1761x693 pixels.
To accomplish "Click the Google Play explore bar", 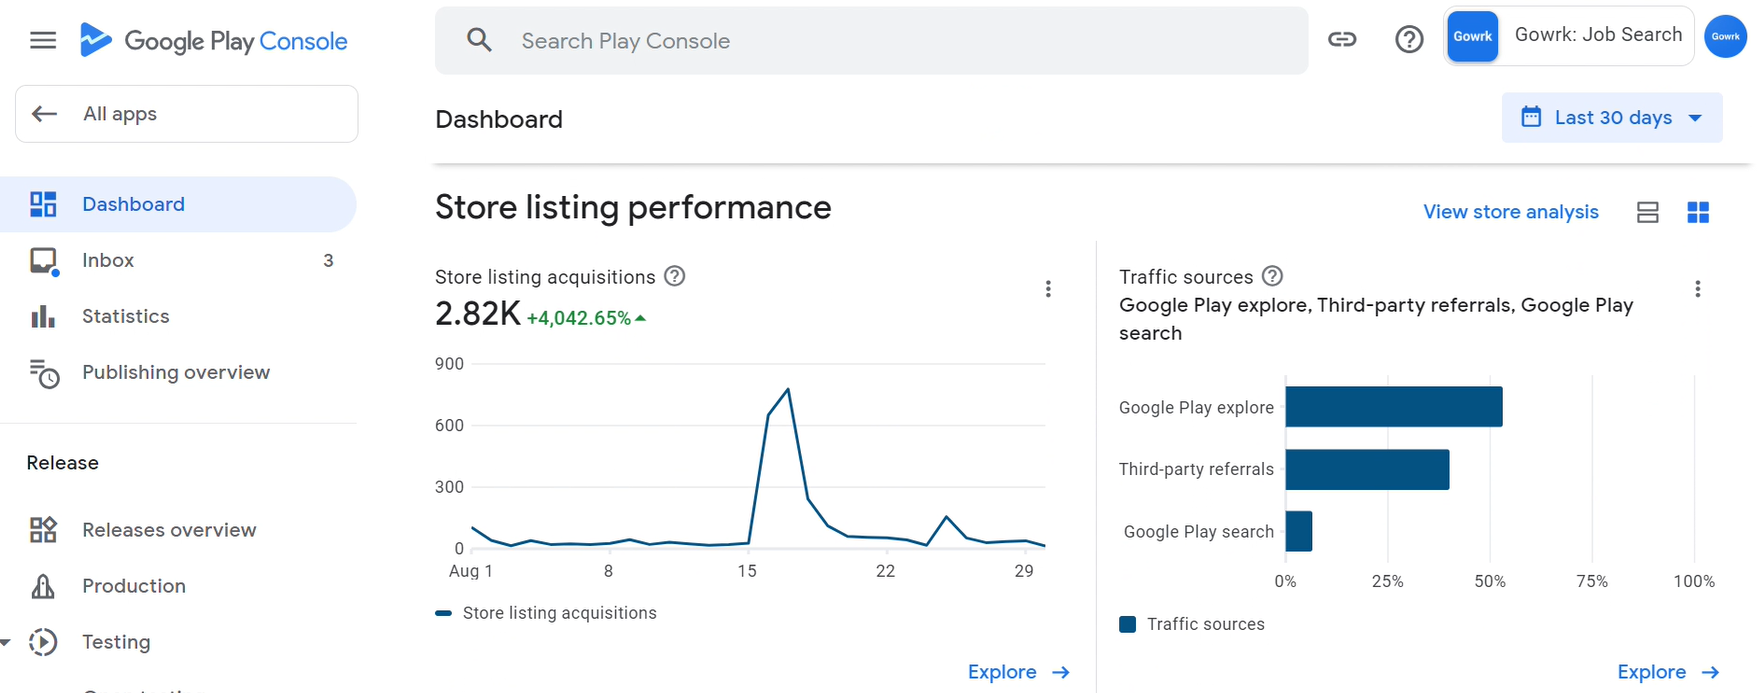I will (1394, 407).
